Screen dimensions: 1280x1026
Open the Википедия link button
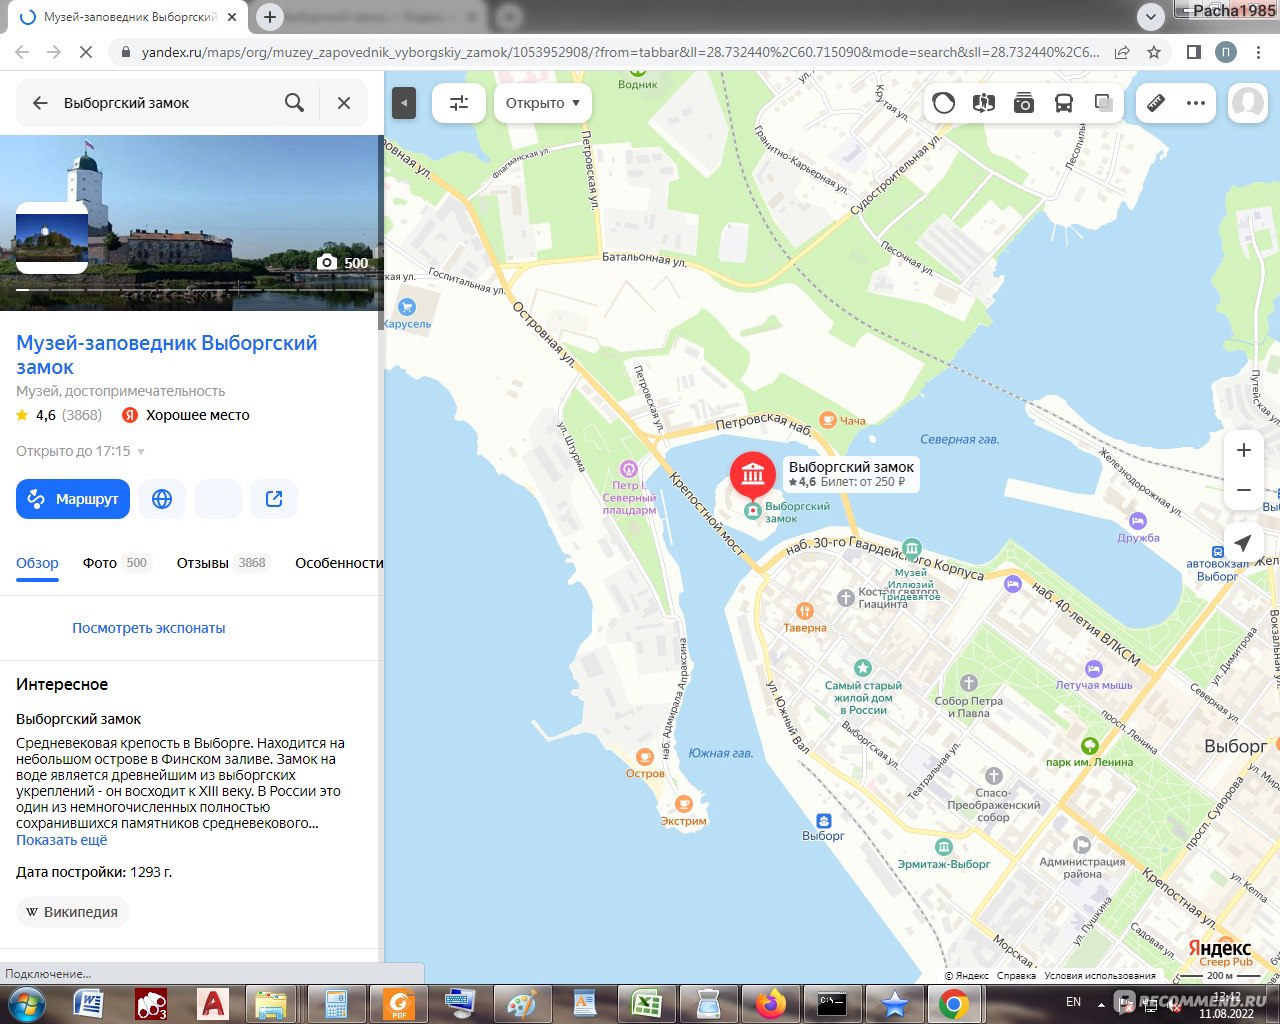point(73,912)
